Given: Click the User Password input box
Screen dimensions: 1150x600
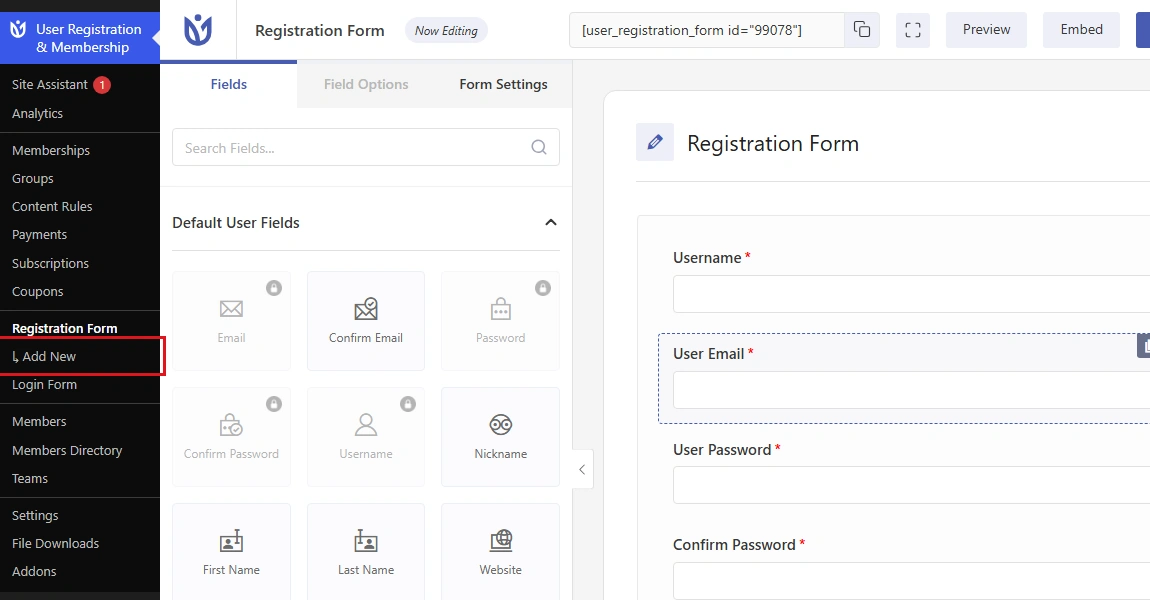Looking at the screenshot, I should (912, 485).
